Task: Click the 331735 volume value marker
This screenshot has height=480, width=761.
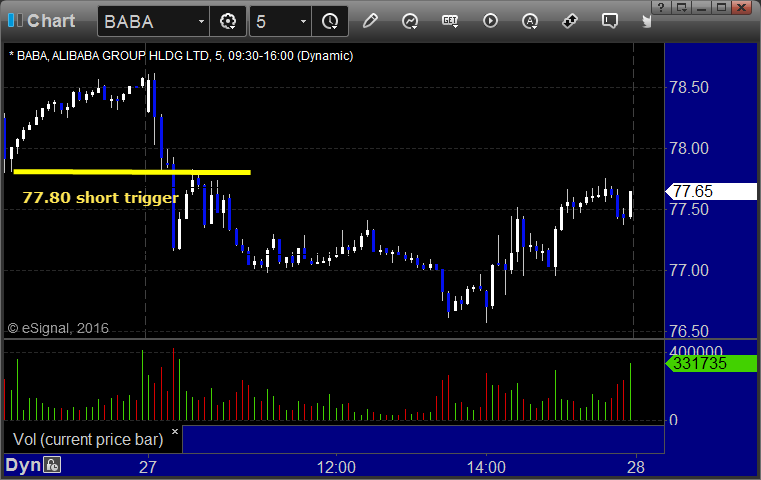Action: click(712, 363)
